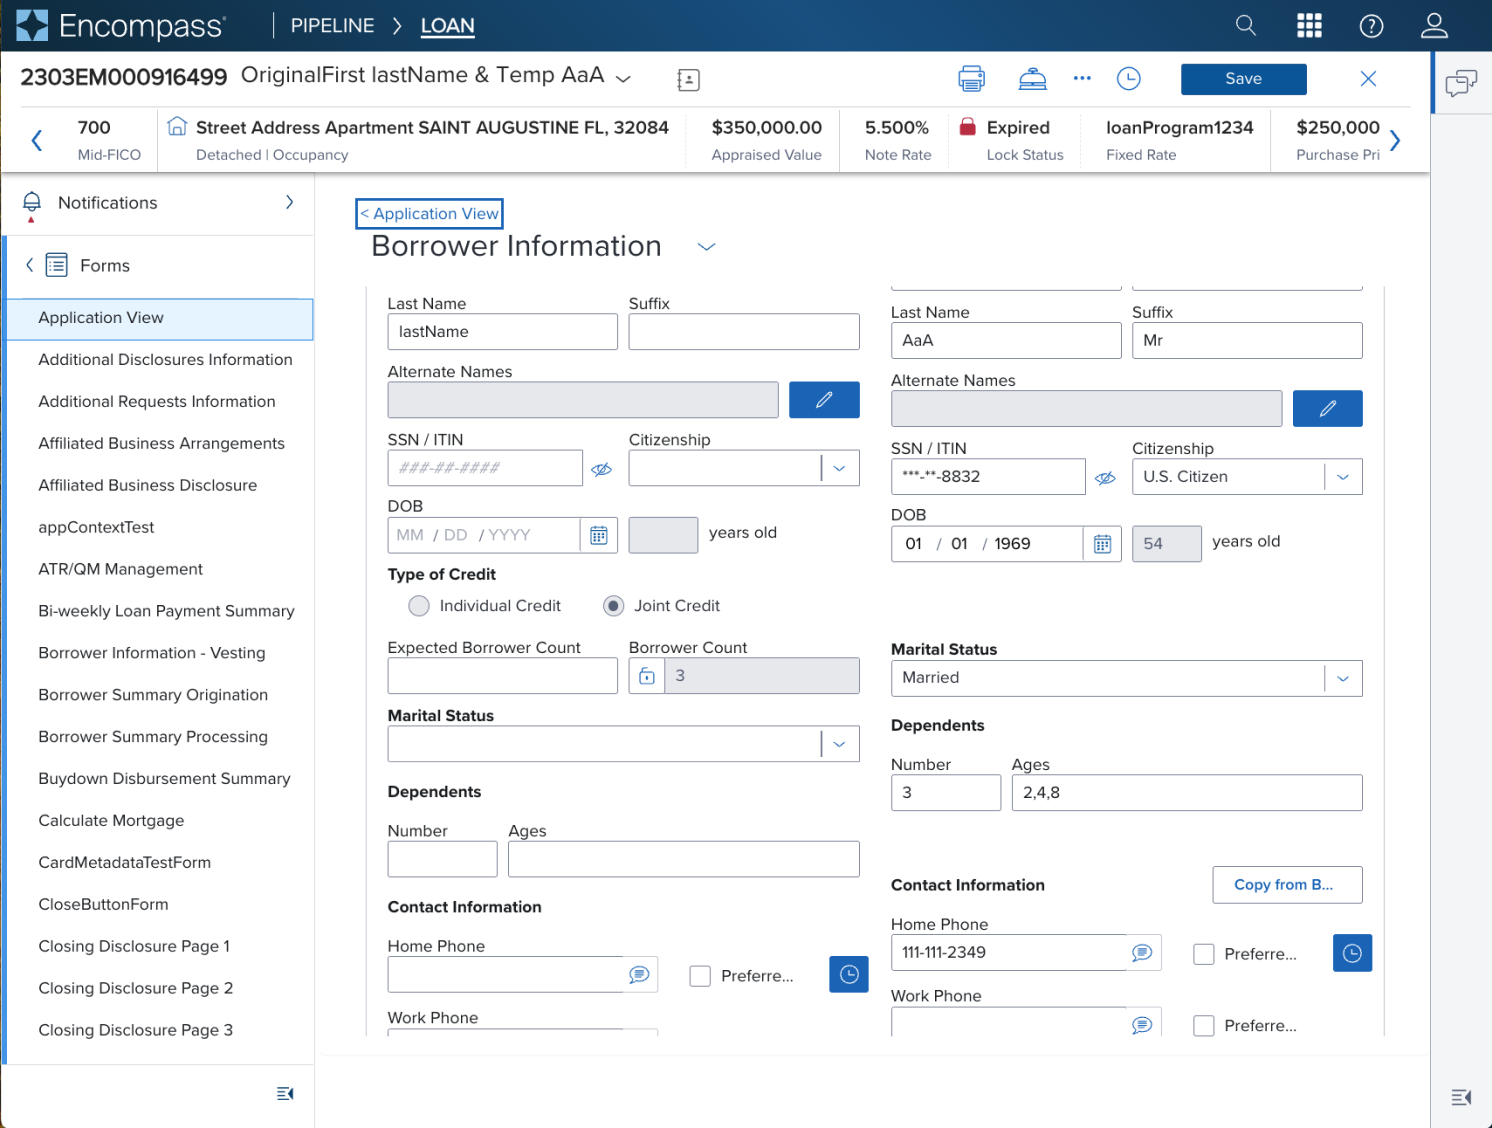Select Individual Credit radio button
This screenshot has width=1492, height=1128.
419,606
